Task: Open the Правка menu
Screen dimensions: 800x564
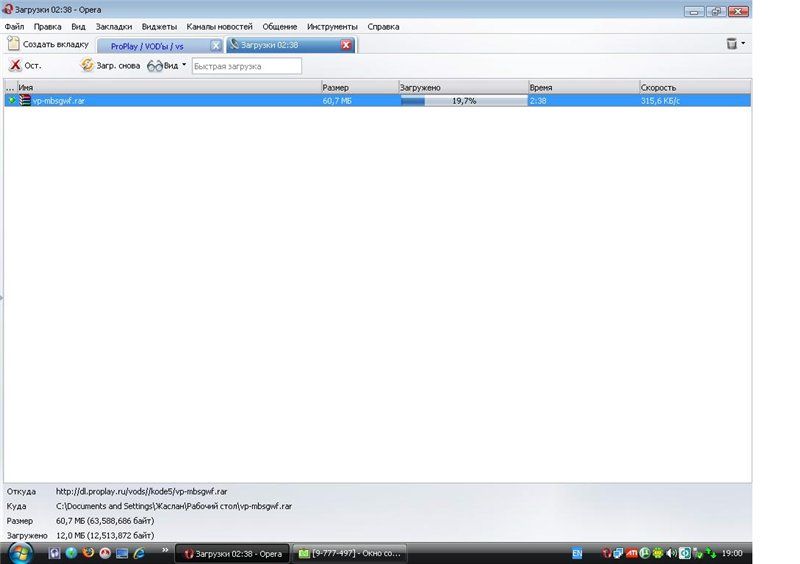Action: coord(47,27)
